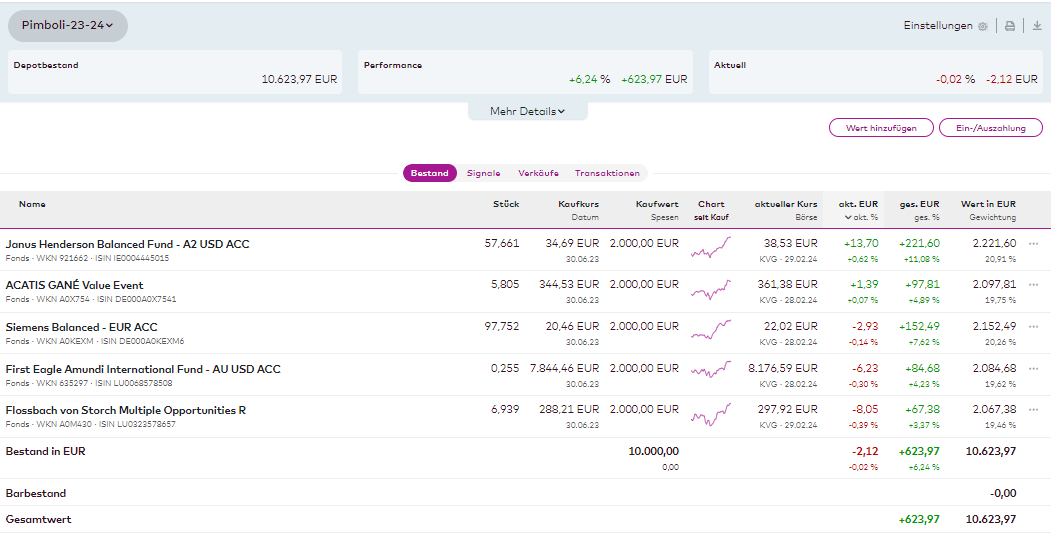Open three-dot menu for Janus Henderson Balanced Fund

[1034, 244]
